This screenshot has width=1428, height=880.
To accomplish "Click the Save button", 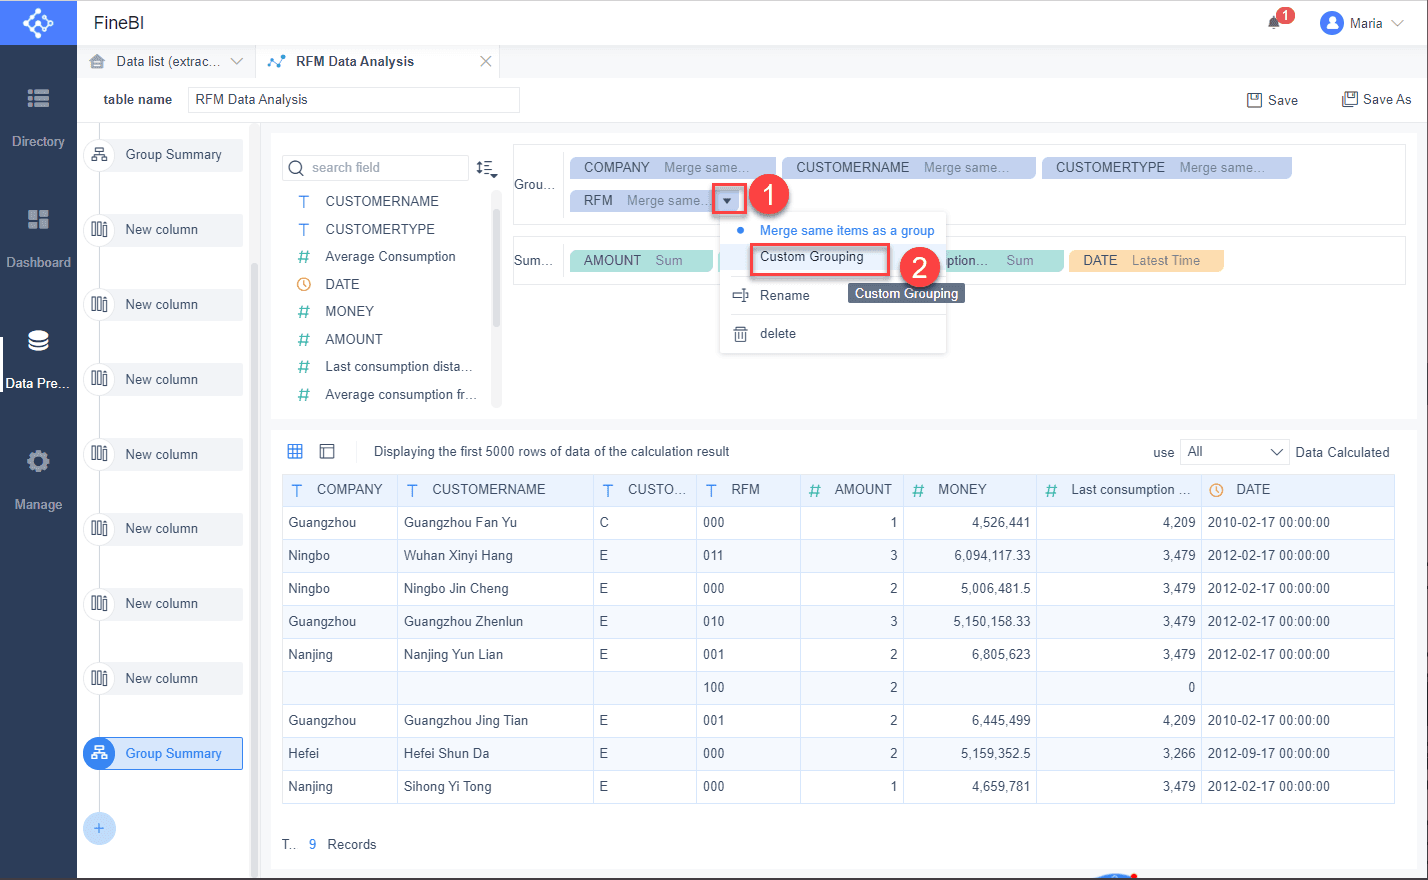I will click(1272, 100).
